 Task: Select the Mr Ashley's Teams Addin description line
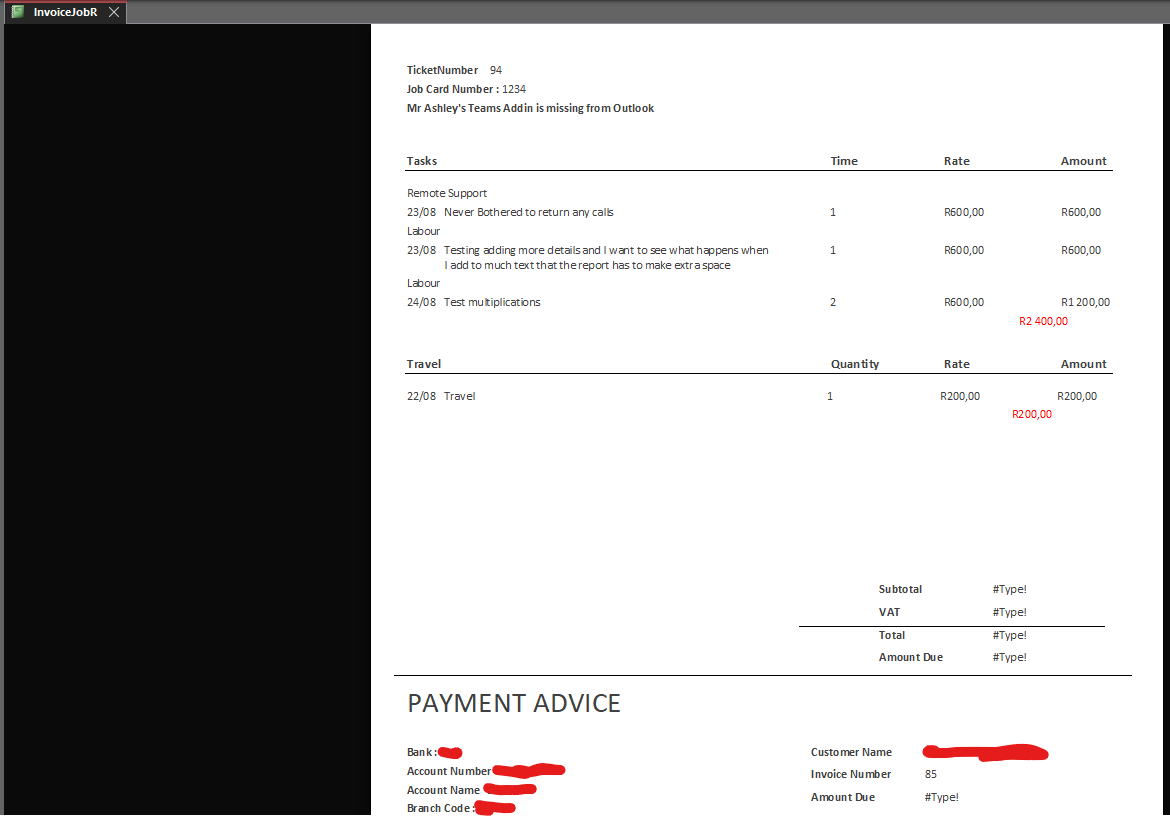tap(530, 108)
